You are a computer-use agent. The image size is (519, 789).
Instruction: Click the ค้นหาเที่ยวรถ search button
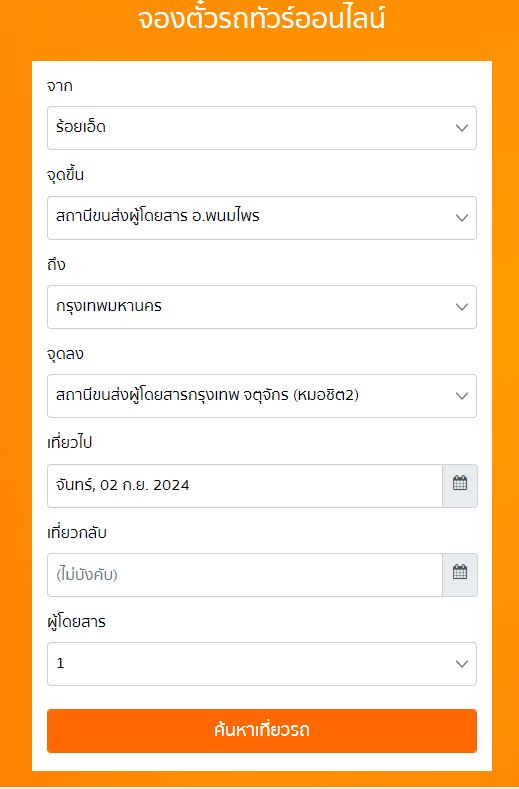(x=262, y=731)
